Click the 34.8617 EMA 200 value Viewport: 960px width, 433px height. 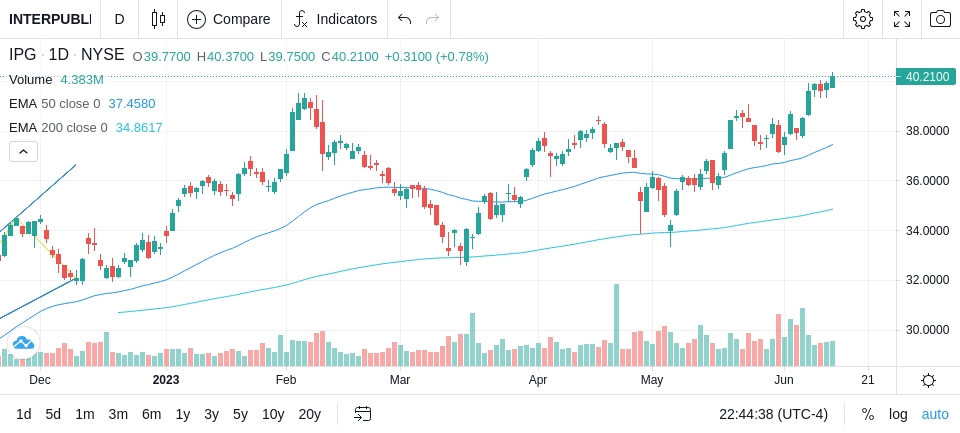[x=139, y=127]
